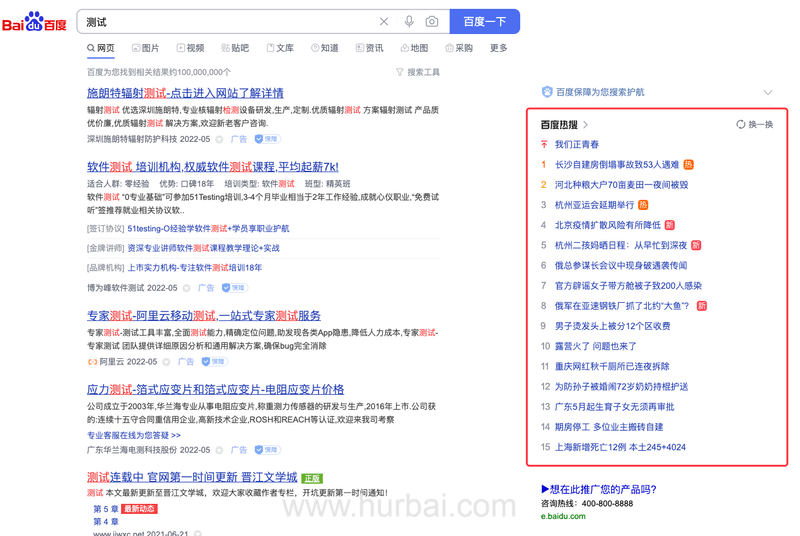Click the 热 badge on 长沙自建房 topic
The image size is (800, 536).
[688, 165]
